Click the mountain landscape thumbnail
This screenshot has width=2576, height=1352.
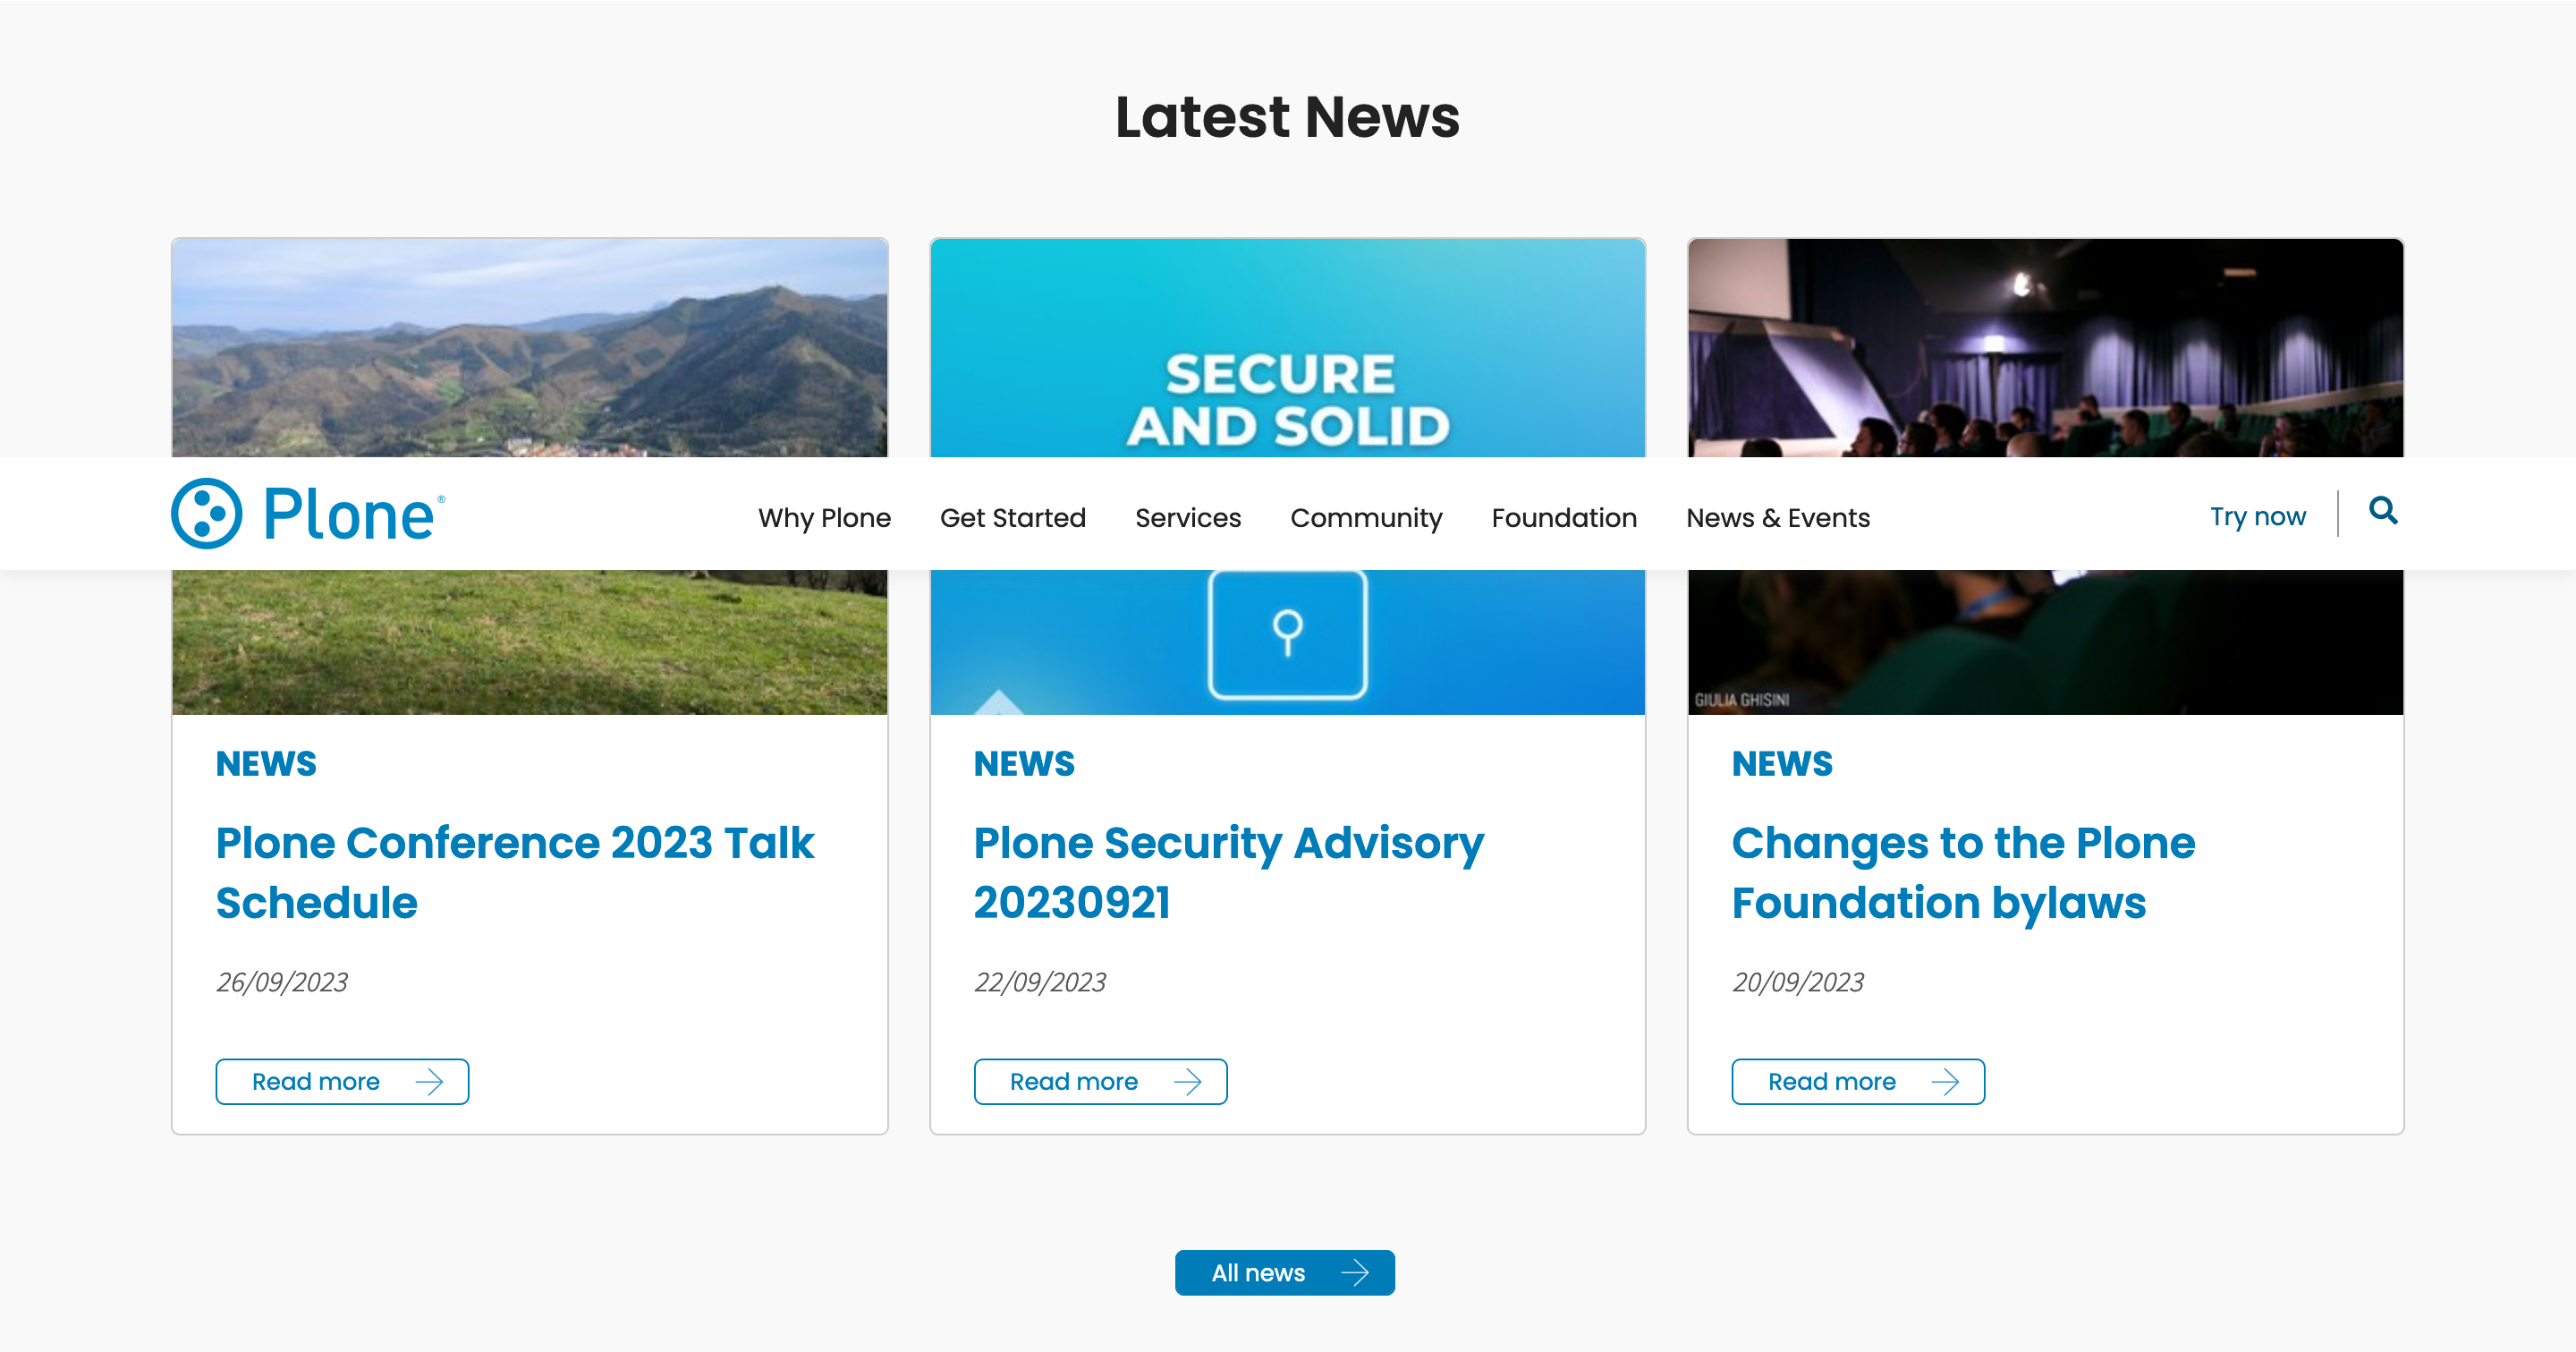[x=530, y=347]
